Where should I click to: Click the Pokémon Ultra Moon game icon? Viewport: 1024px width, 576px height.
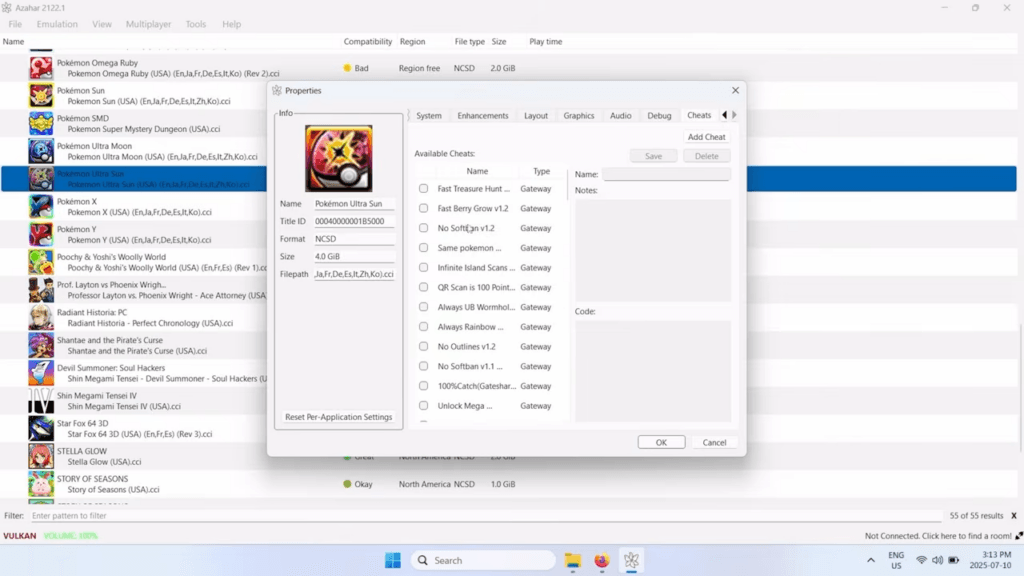[40, 151]
